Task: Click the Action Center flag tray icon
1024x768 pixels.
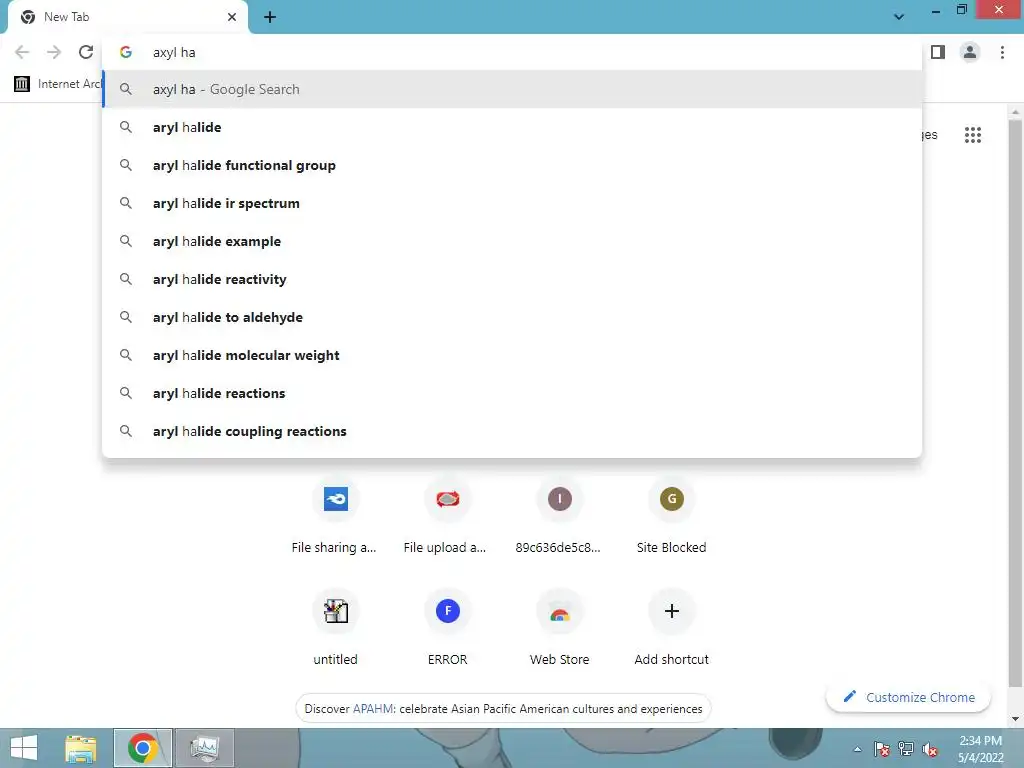Action: tap(881, 749)
